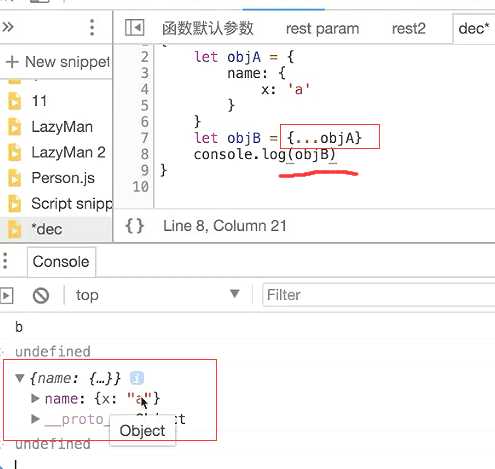This screenshot has height=469, width=495.
Task: Open the drawer three-dot menu beside Console
Action: click(x=5, y=261)
